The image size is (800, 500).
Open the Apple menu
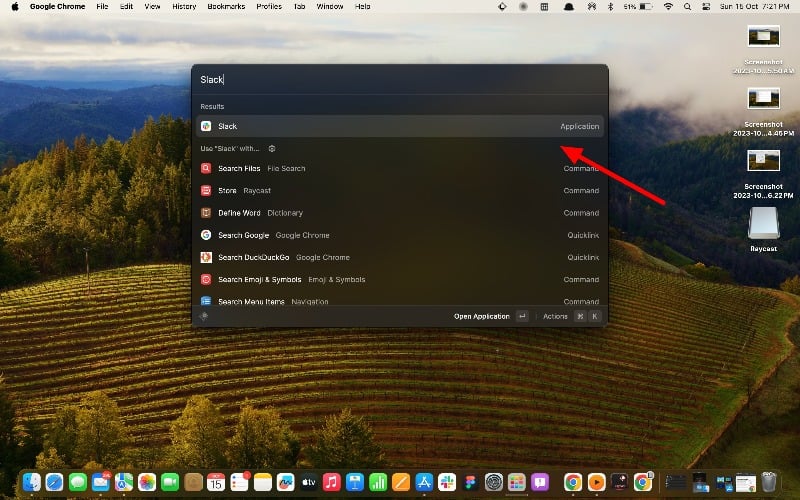(x=14, y=6)
